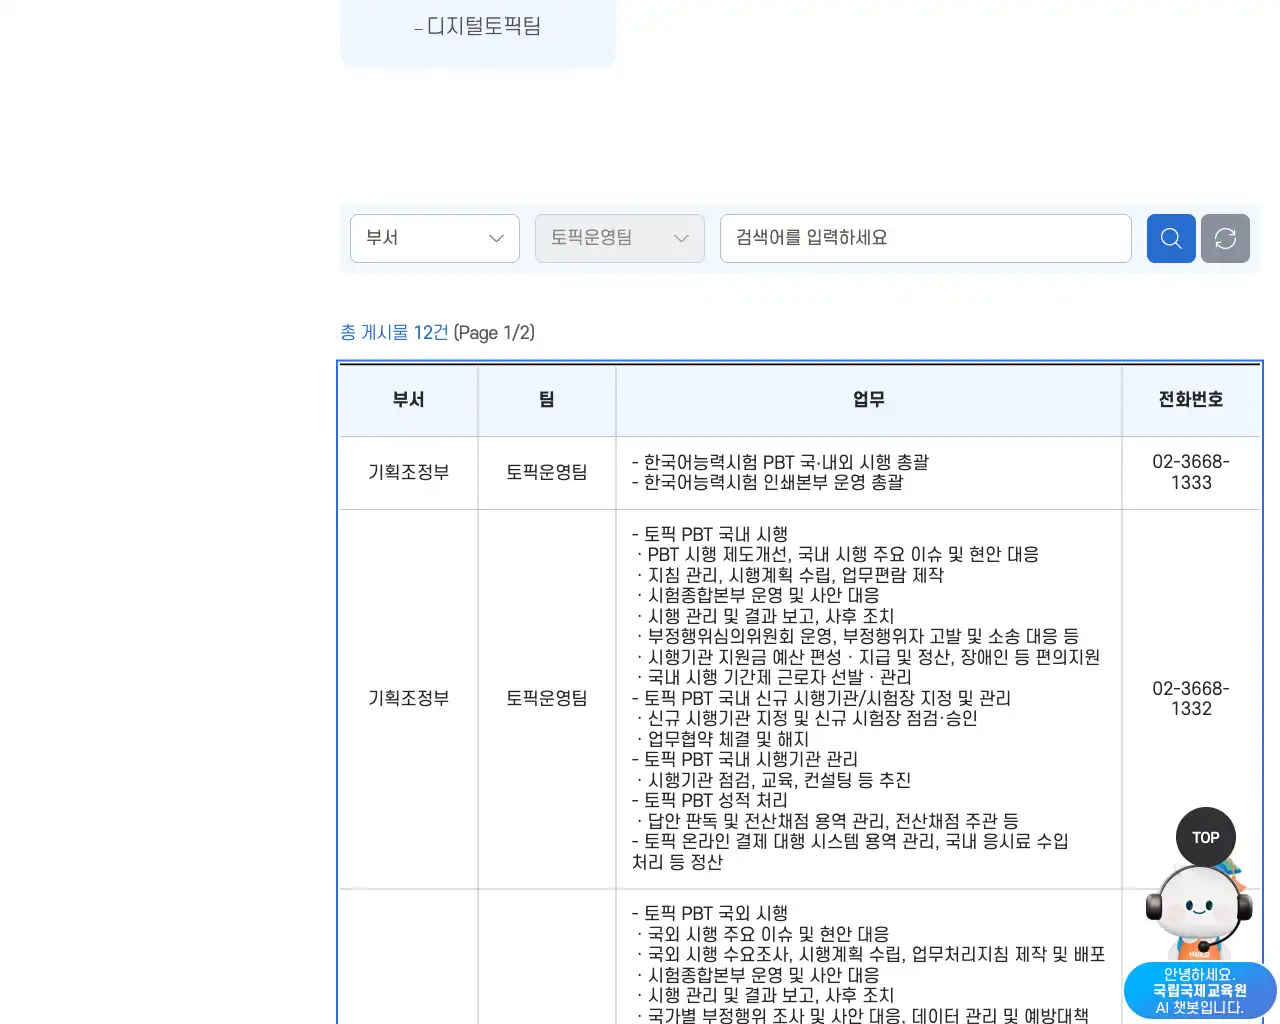Click the line 토픽 PBT 국외 시행
1280x1024 pixels.
tap(710, 913)
